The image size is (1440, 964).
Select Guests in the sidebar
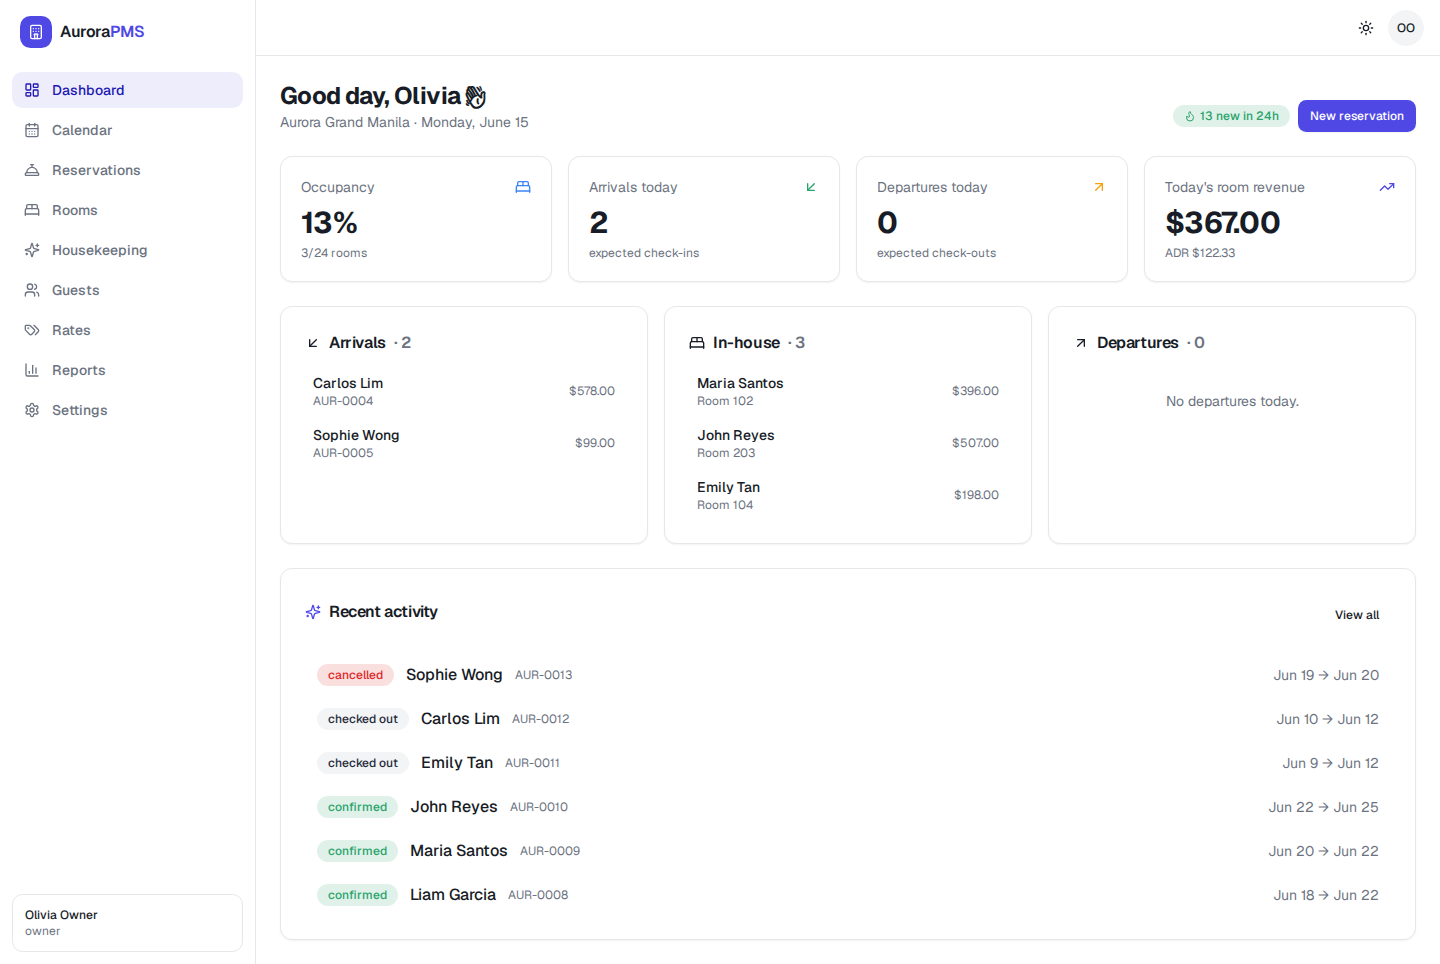[x=127, y=290]
